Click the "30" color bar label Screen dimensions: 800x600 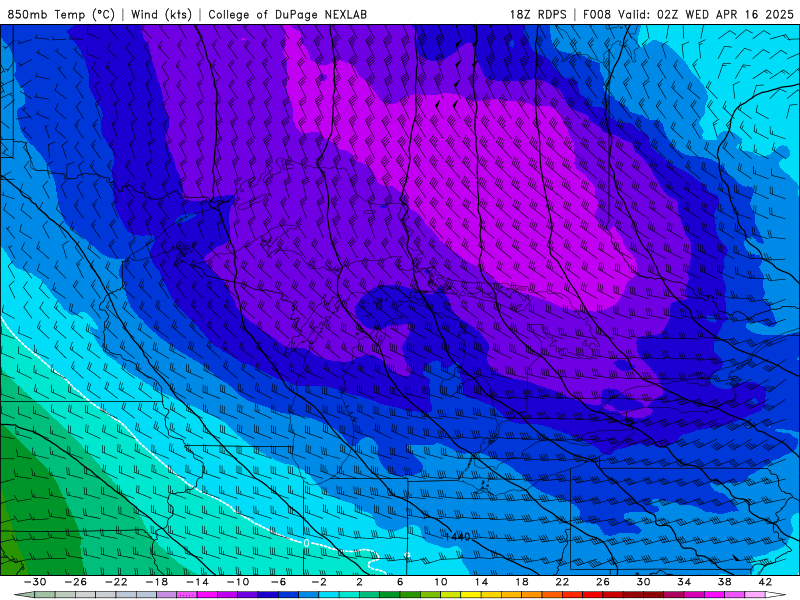click(x=643, y=582)
